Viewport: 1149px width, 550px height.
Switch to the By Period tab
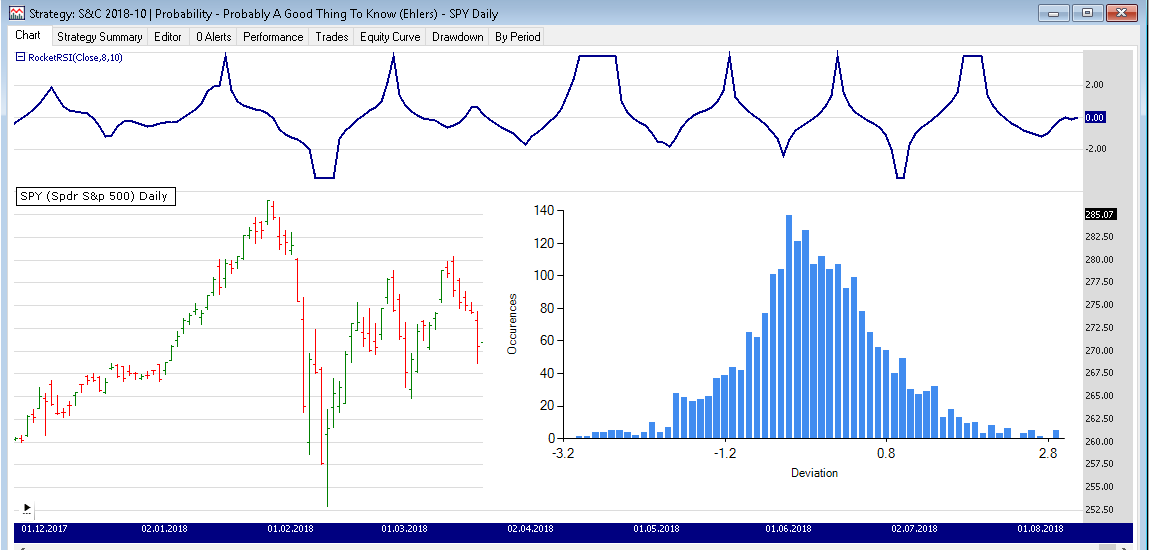517,37
